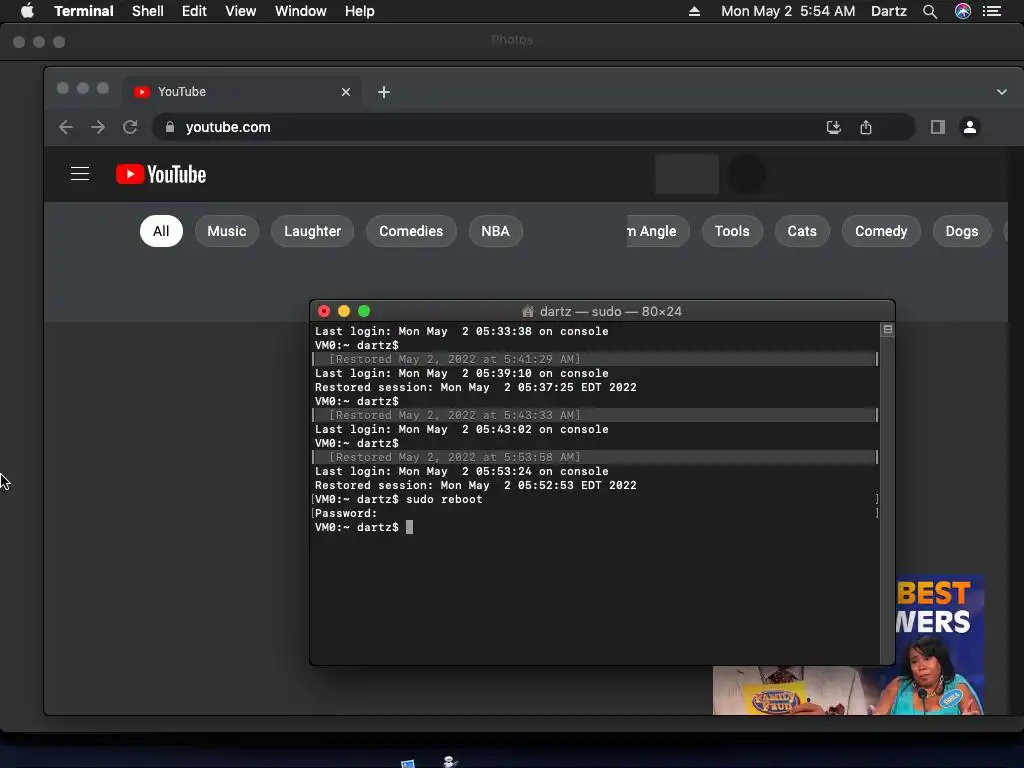Open the Edit menu
This screenshot has width=1024, height=768.
(x=194, y=11)
